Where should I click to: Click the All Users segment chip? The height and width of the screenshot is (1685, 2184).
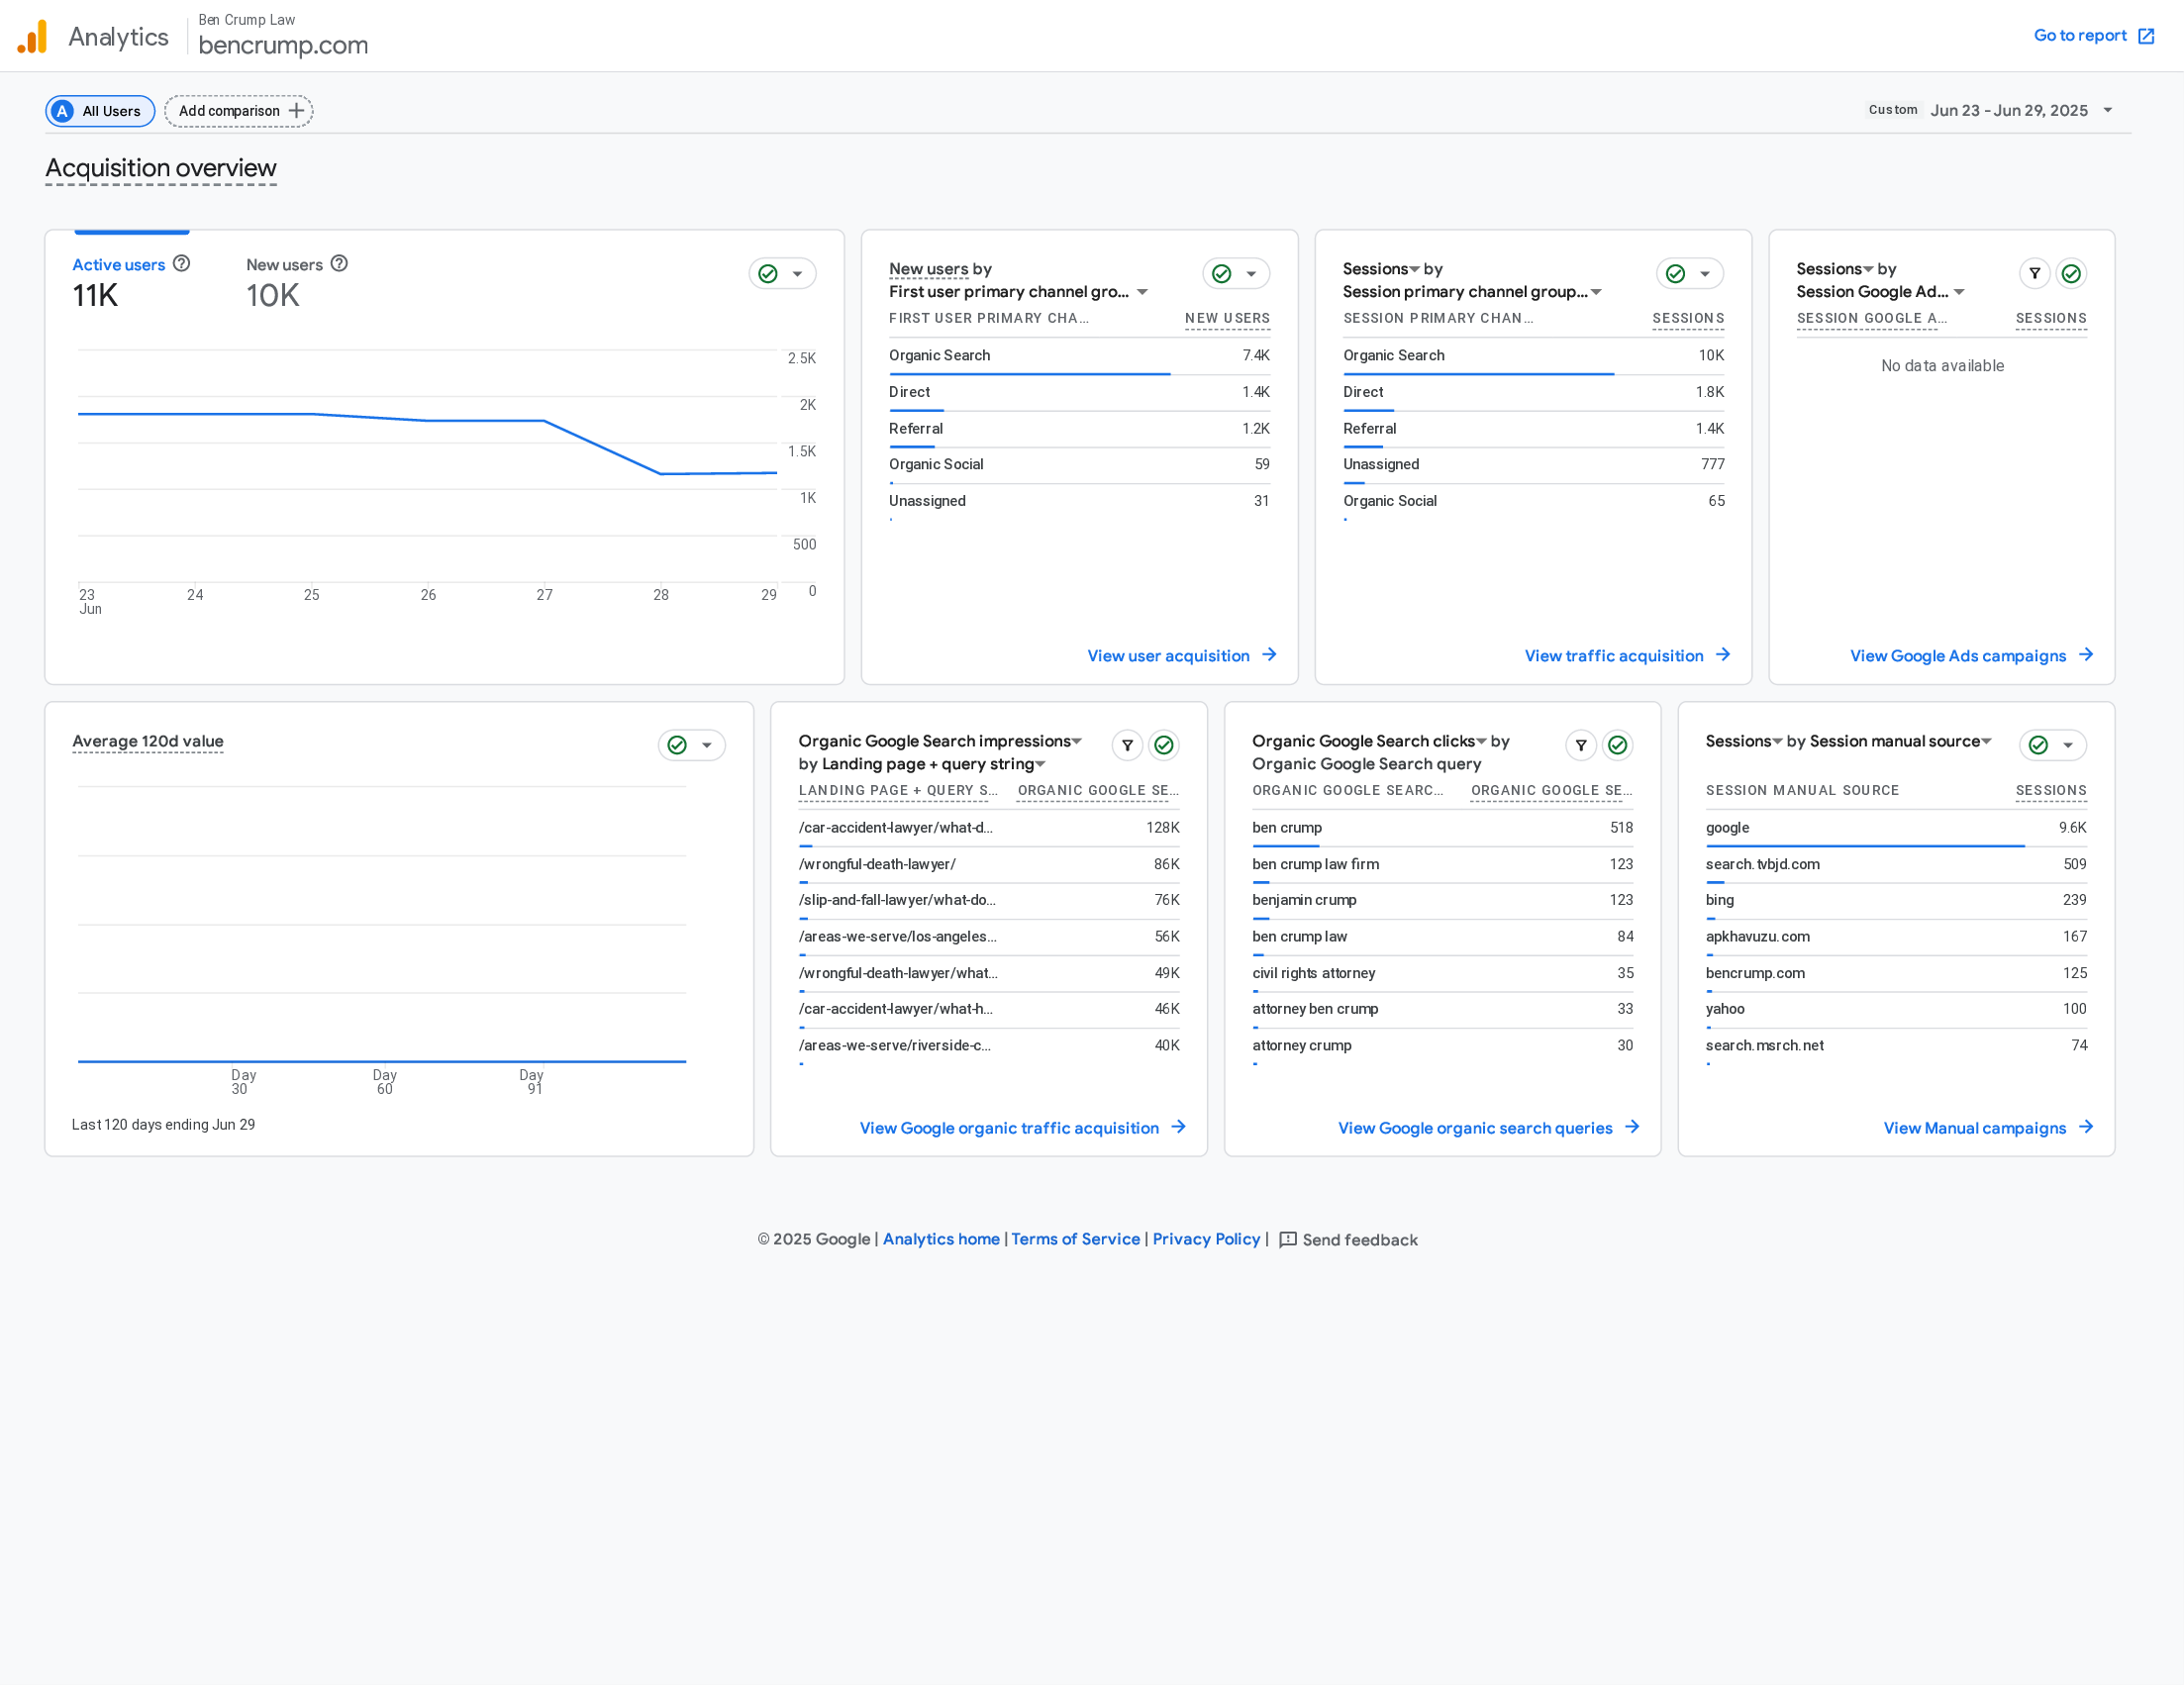[100, 111]
